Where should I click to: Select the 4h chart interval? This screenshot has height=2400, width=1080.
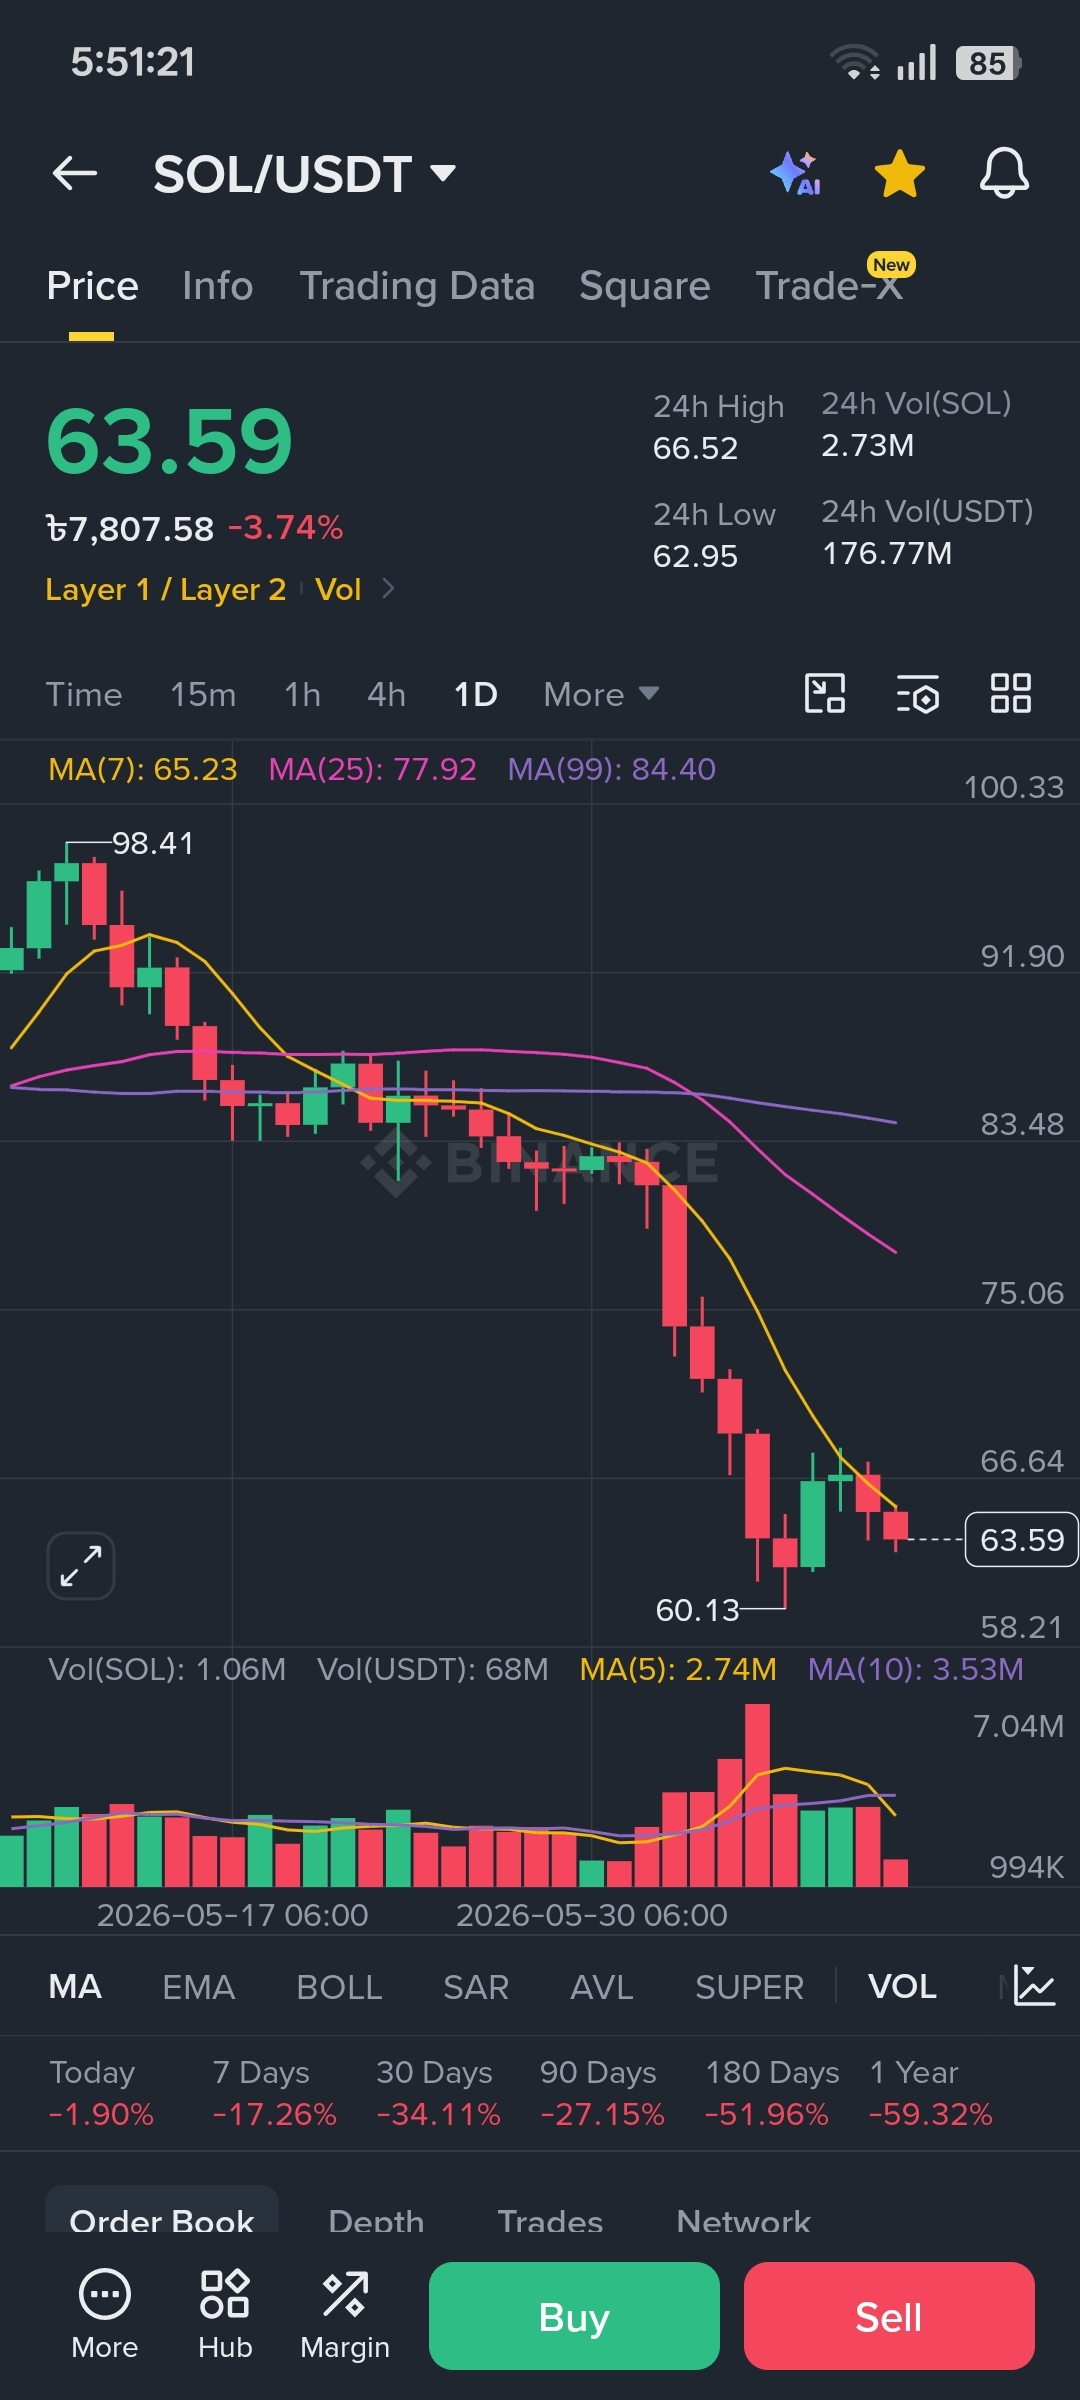pos(386,694)
